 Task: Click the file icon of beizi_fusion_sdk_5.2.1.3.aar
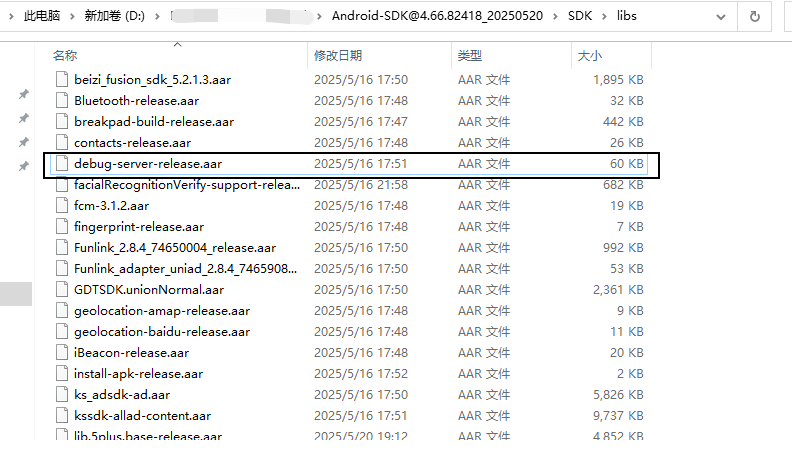tap(61, 79)
